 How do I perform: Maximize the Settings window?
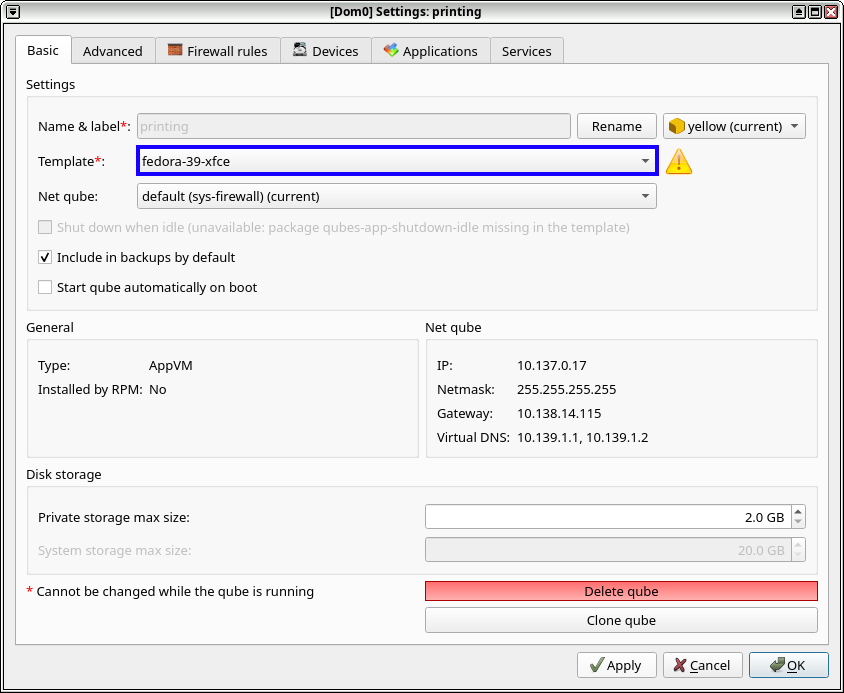[x=815, y=11]
